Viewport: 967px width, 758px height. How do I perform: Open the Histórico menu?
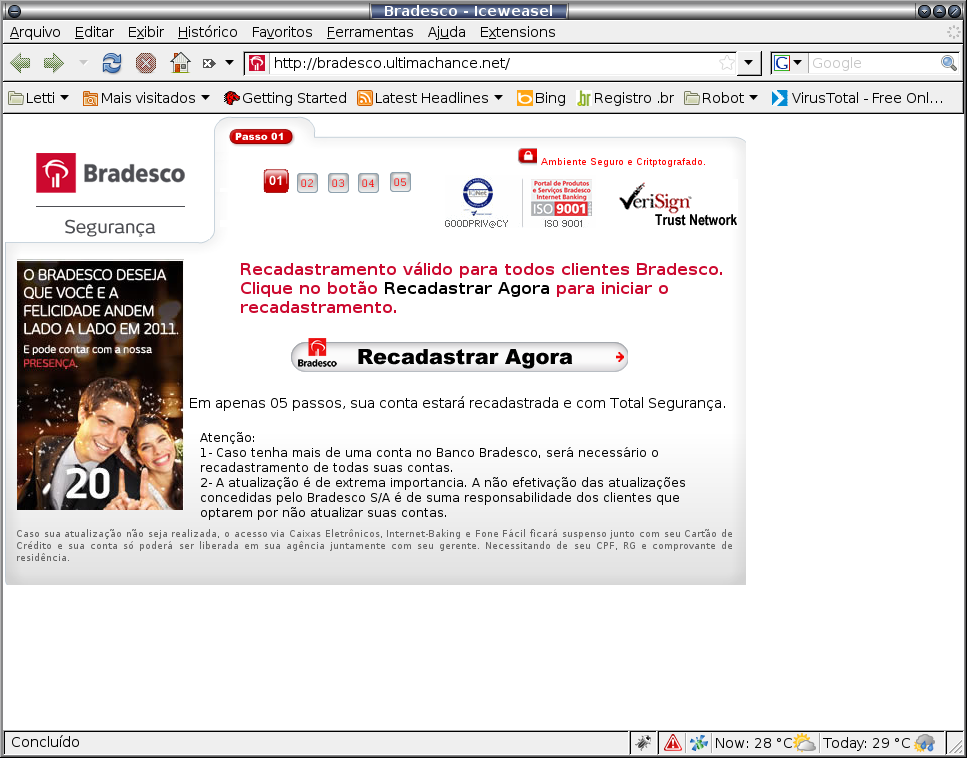(x=207, y=32)
